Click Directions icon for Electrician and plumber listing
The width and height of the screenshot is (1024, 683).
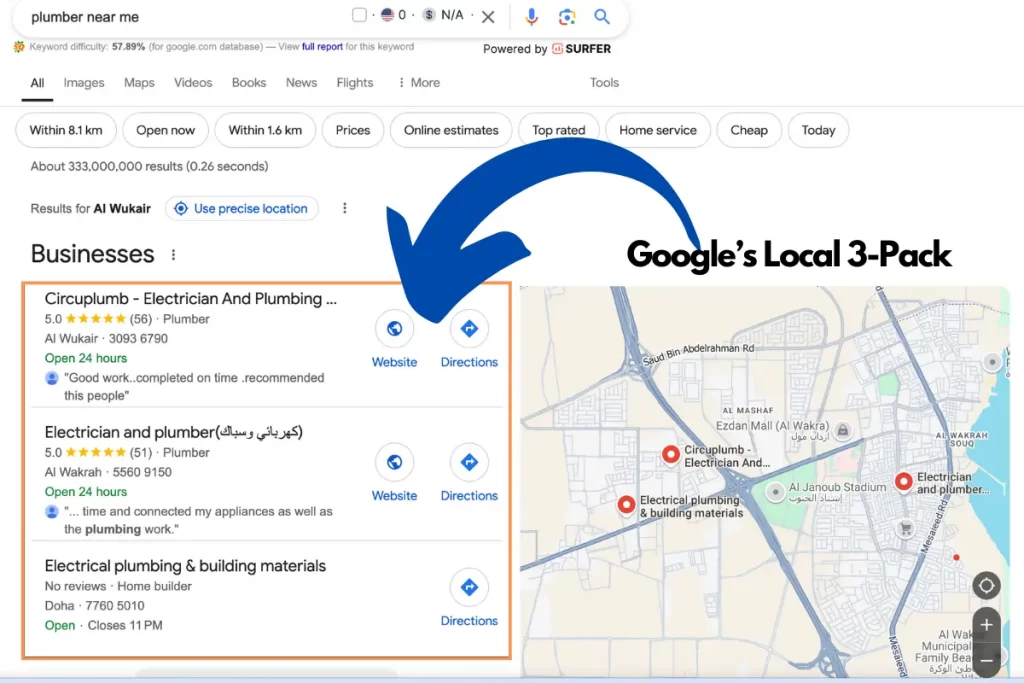coord(469,462)
